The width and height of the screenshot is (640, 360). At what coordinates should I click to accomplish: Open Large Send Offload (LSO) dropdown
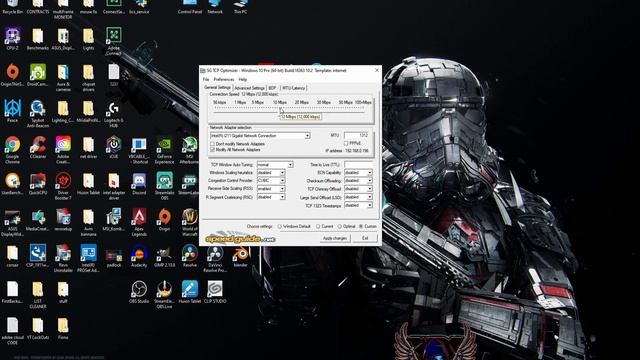click(370, 197)
